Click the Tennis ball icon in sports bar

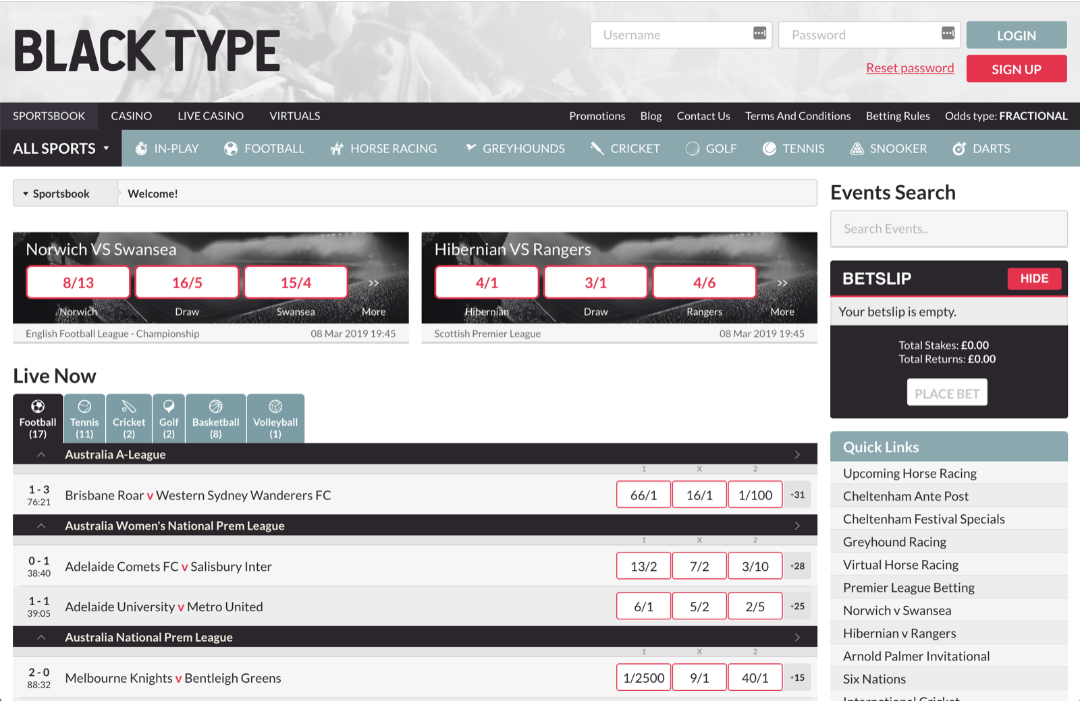click(x=769, y=149)
